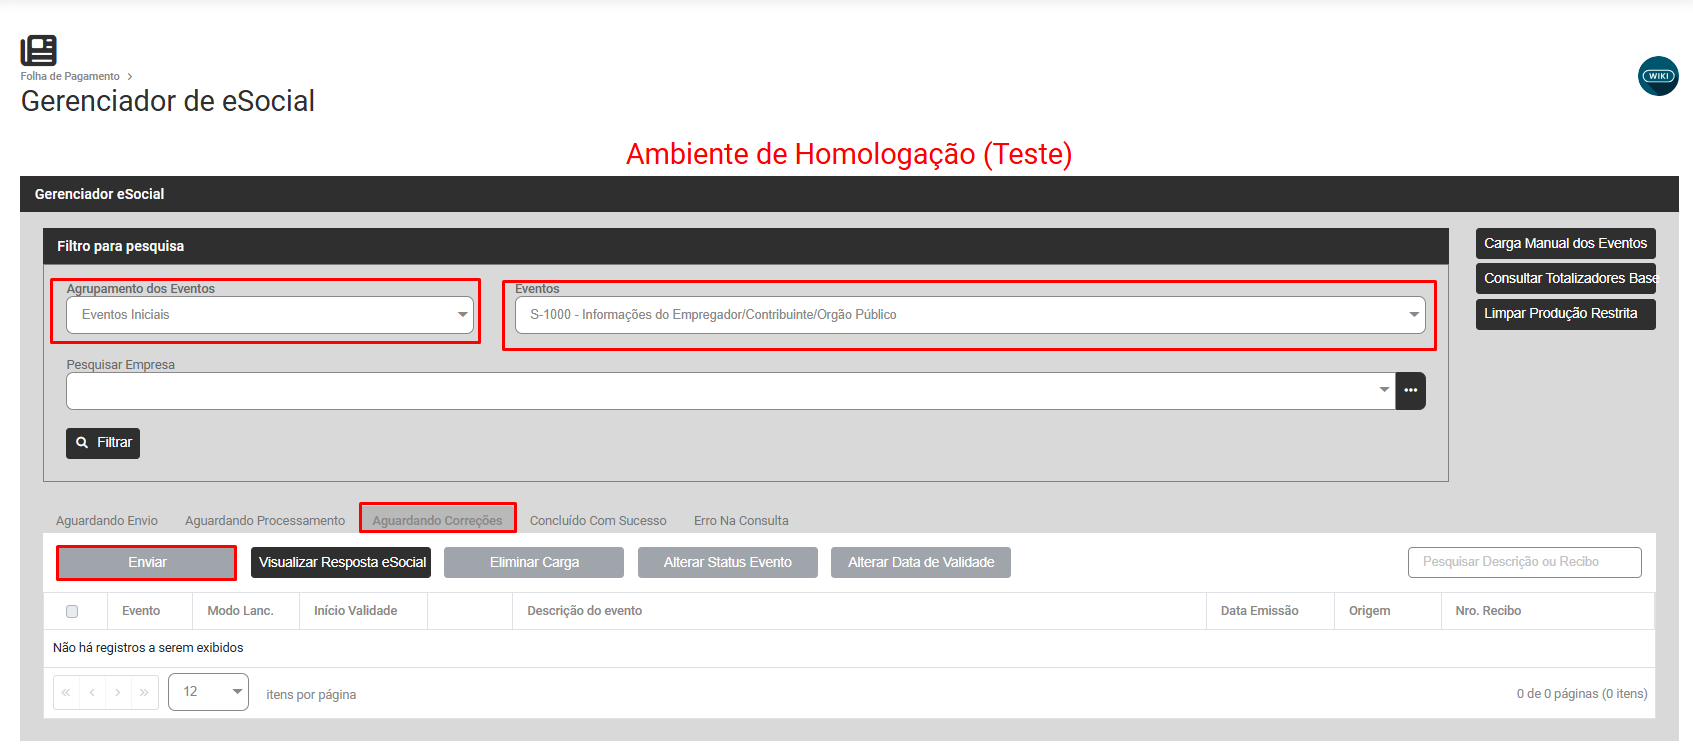Open the Eventos dropdown showing S-1000
The image size is (1693, 753).
point(970,315)
